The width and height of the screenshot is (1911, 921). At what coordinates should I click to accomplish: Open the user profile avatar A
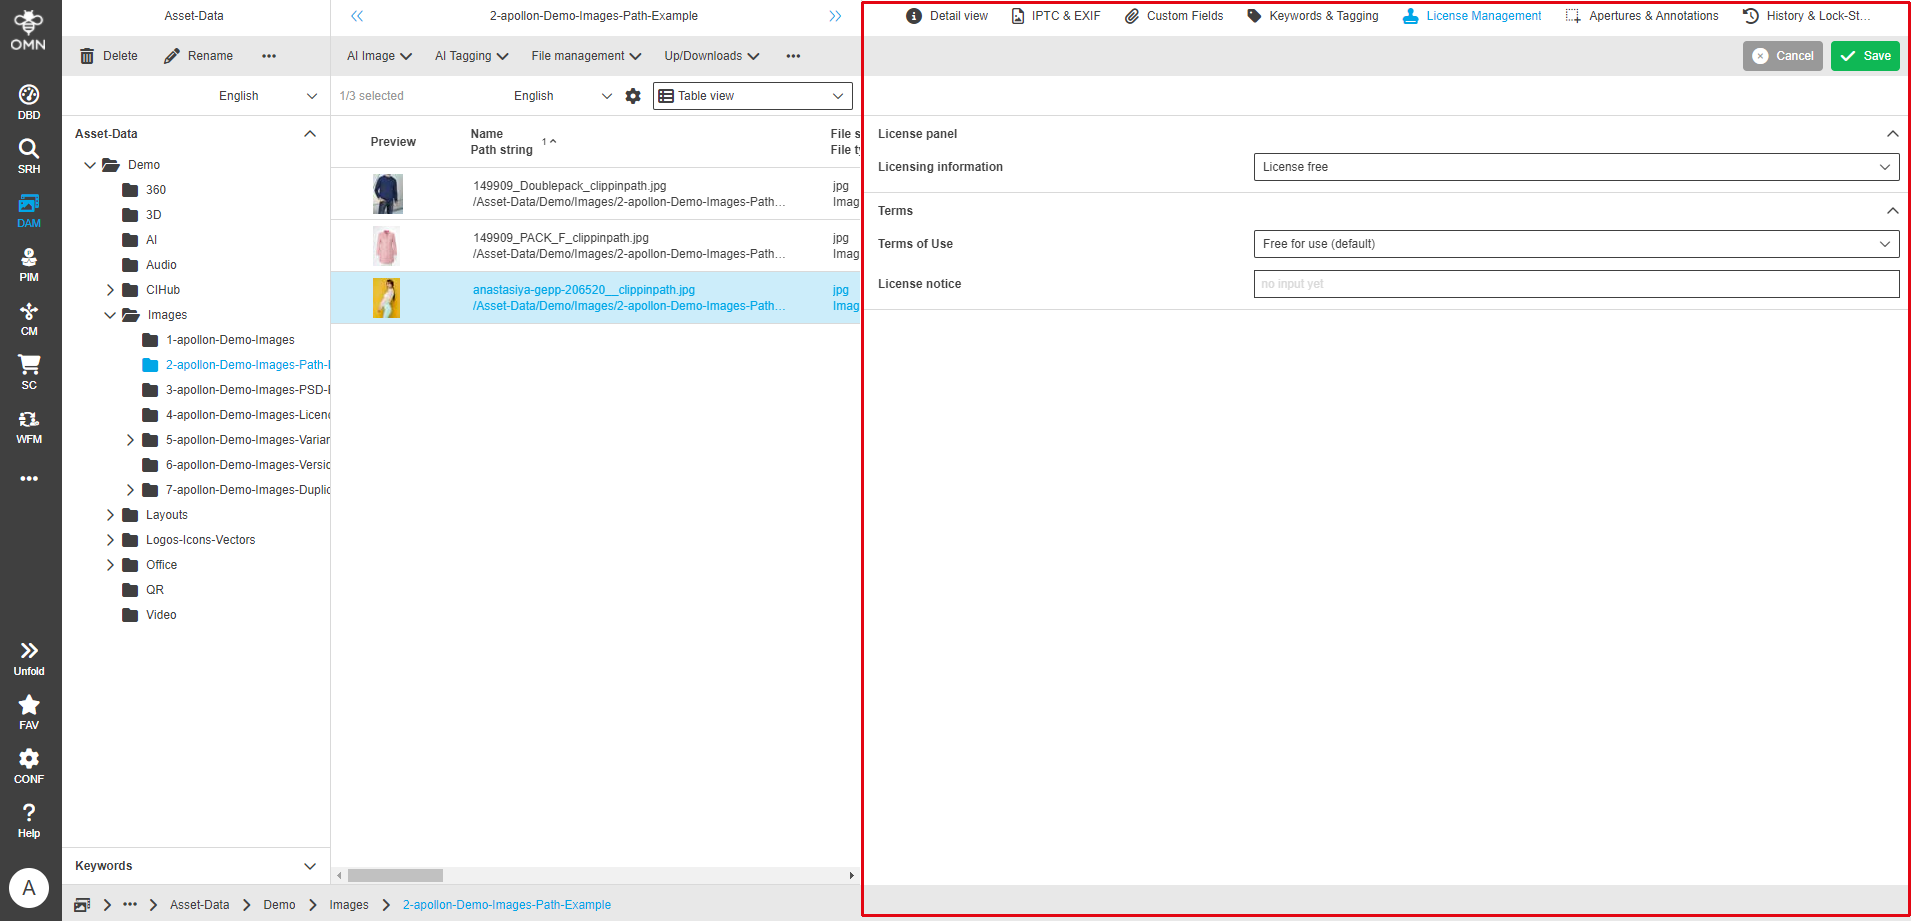pyautogui.click(x=29, y=887)
